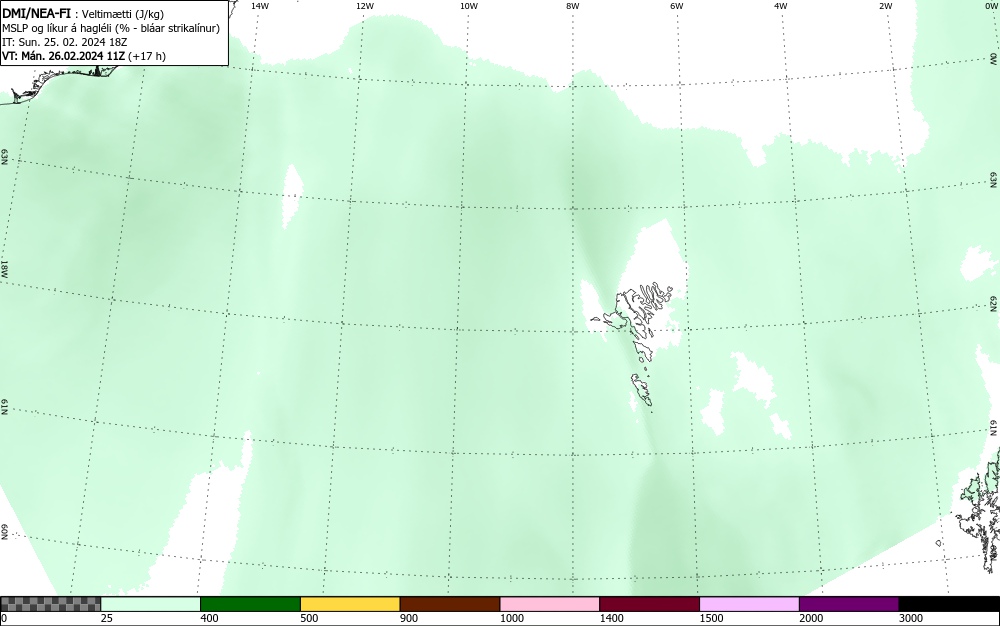Viewport: 1000px width, 626px height.
Task: Click the "4W" longitude label
Action: [781, 6]
